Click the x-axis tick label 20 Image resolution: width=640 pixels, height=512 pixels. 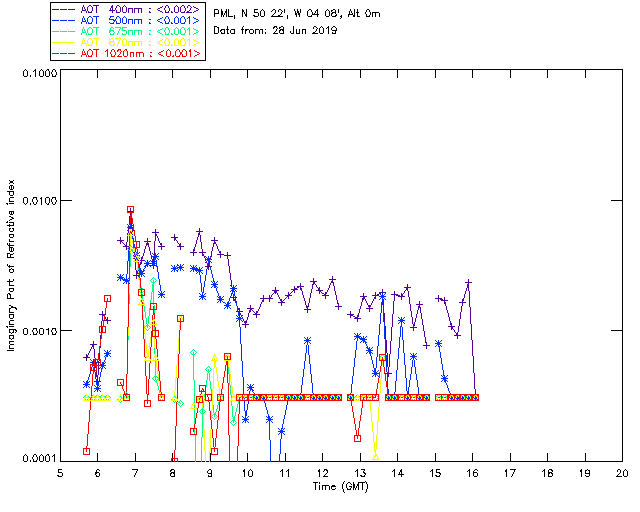click(622, 473)
